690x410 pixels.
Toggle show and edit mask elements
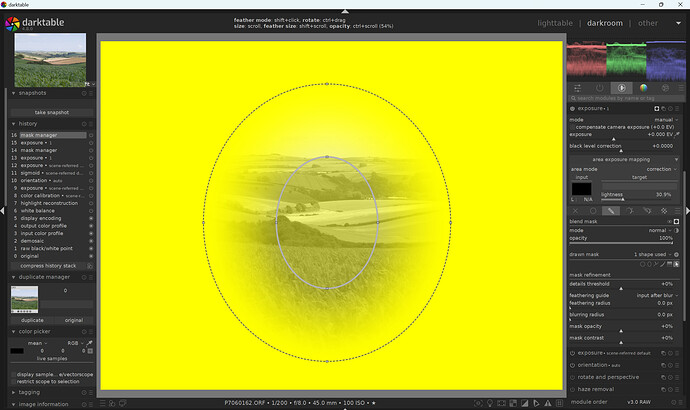676,264
